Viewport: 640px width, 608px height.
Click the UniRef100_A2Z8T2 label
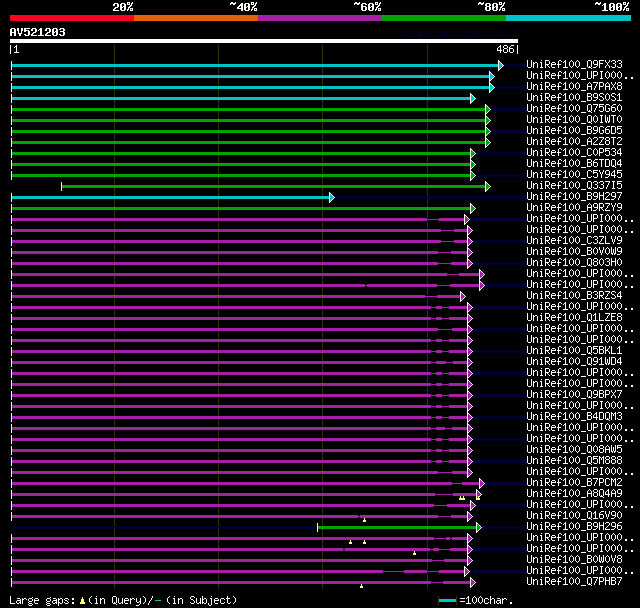tap(574, 142)
